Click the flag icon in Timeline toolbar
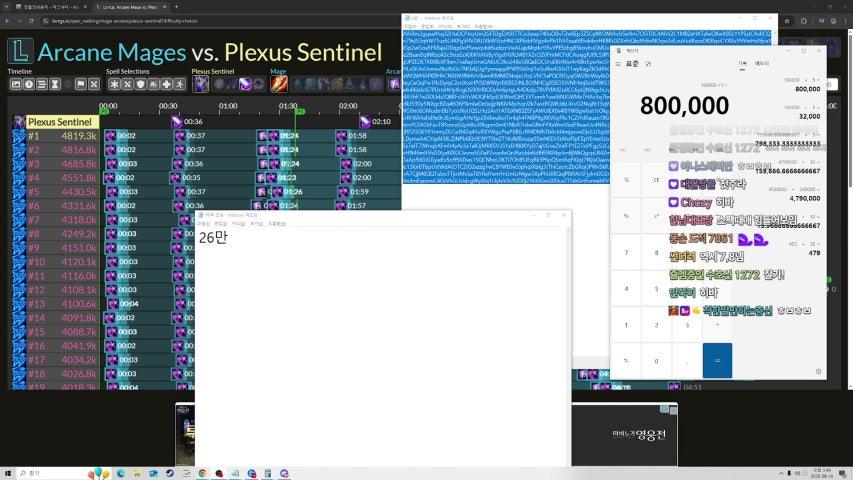Image resolution: width=853 pixels, height=480 pixels. point(81,84)
